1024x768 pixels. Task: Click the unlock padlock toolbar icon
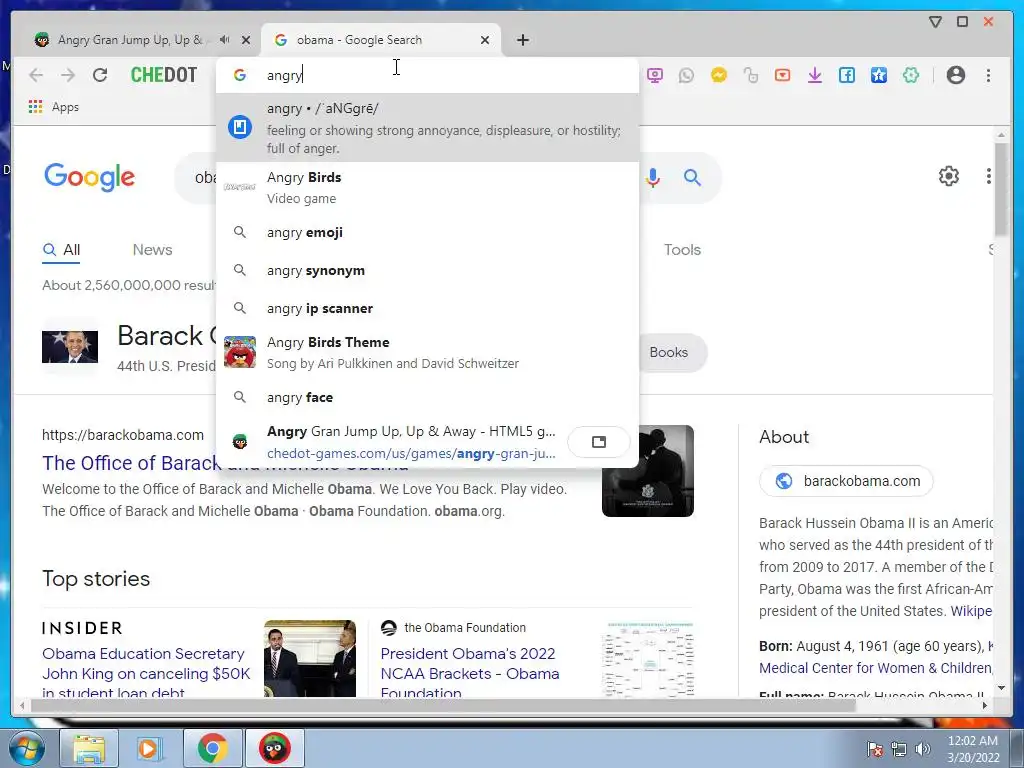point(750,76)
